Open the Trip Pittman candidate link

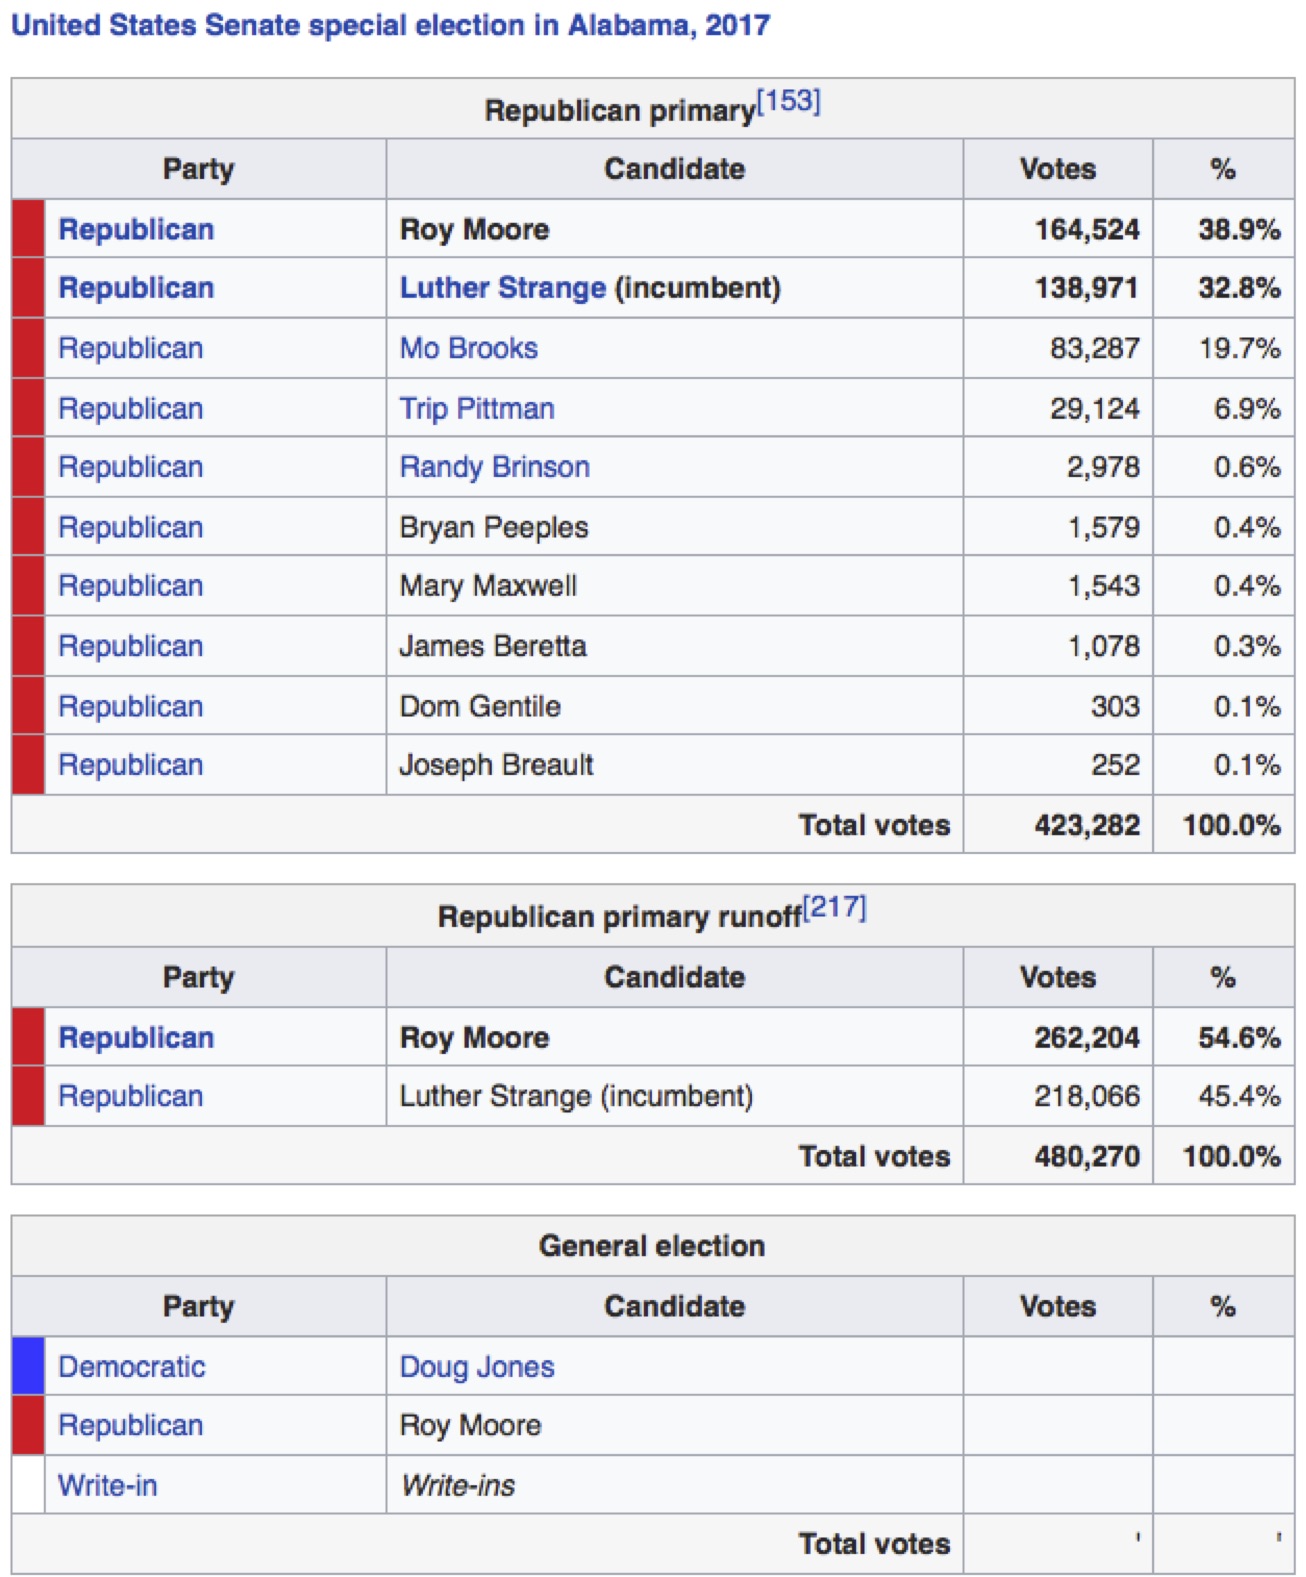tap(476, 408)
